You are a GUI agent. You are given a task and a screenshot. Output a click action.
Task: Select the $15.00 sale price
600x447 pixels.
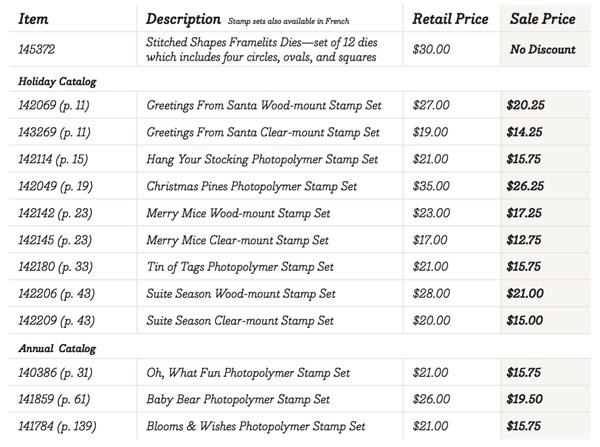pyautogui.click(x=525, y=321)
